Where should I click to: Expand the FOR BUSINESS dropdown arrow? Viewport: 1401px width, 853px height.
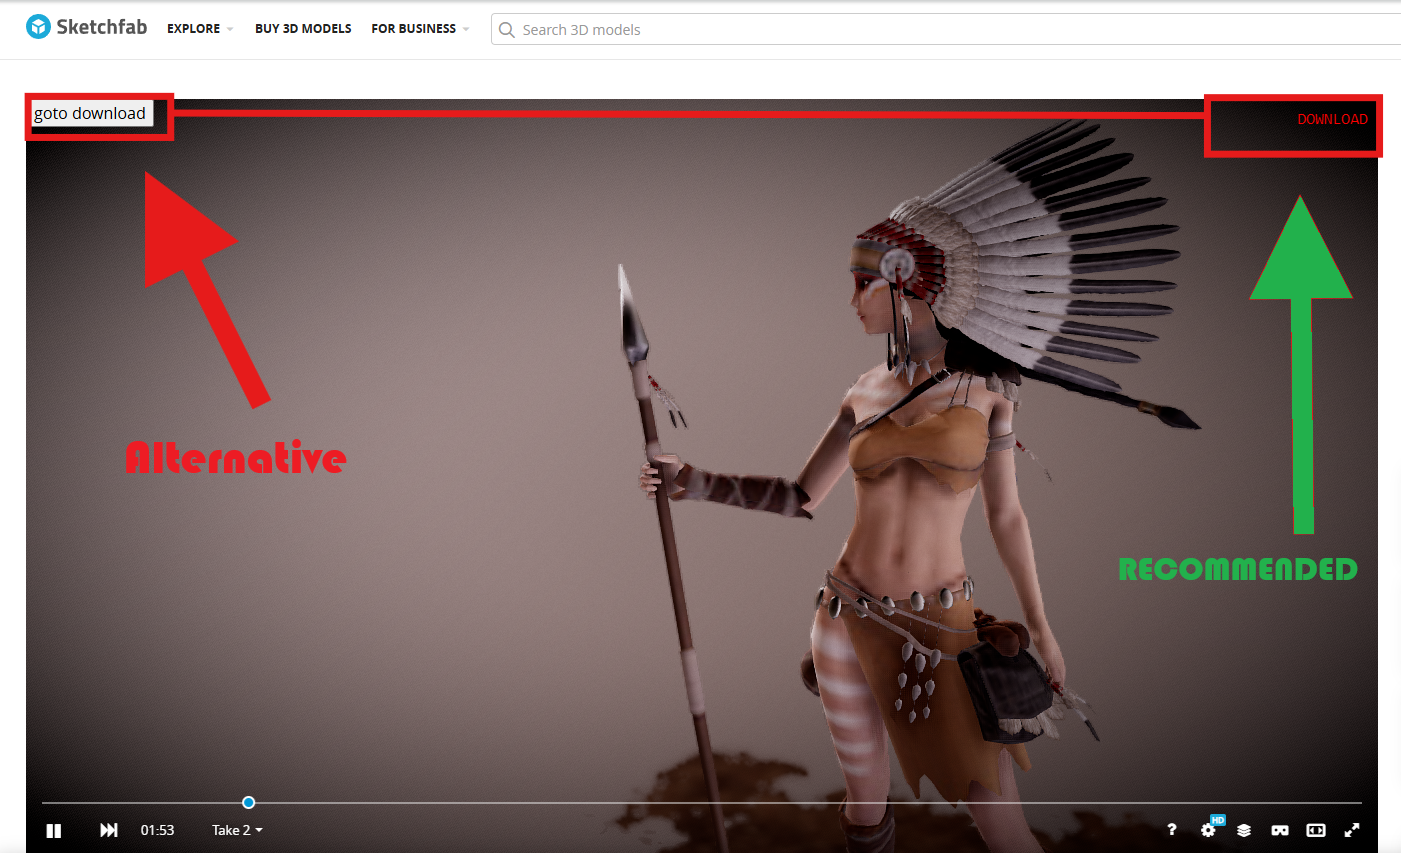(x=465, y=29)
